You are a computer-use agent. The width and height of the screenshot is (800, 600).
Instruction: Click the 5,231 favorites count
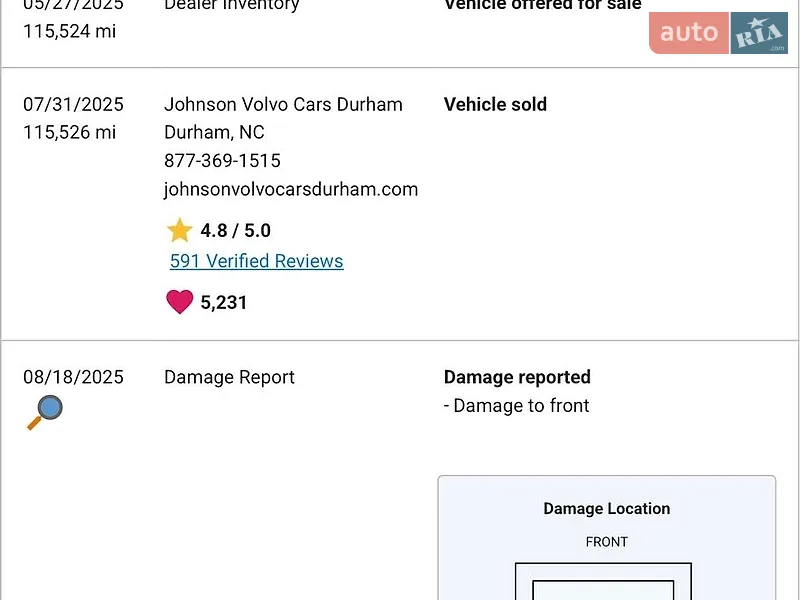point(223,302)
